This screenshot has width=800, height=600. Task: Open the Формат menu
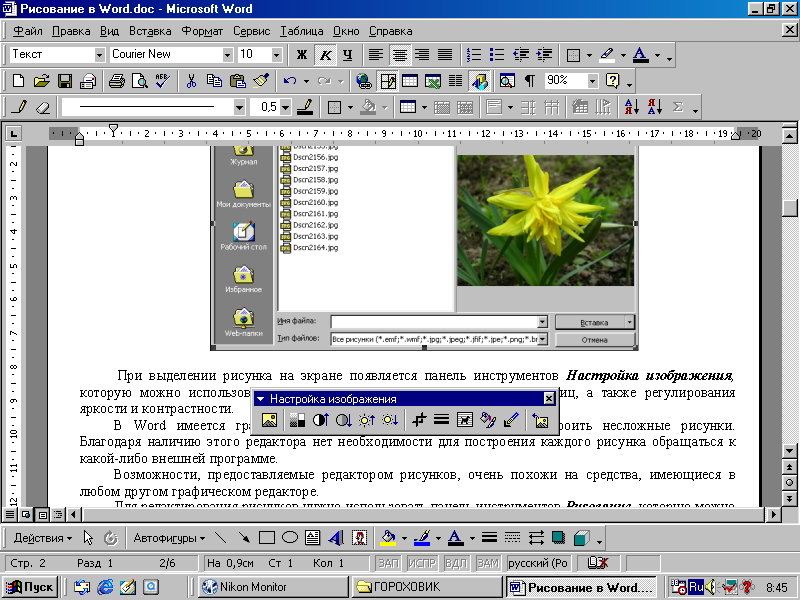202,31
